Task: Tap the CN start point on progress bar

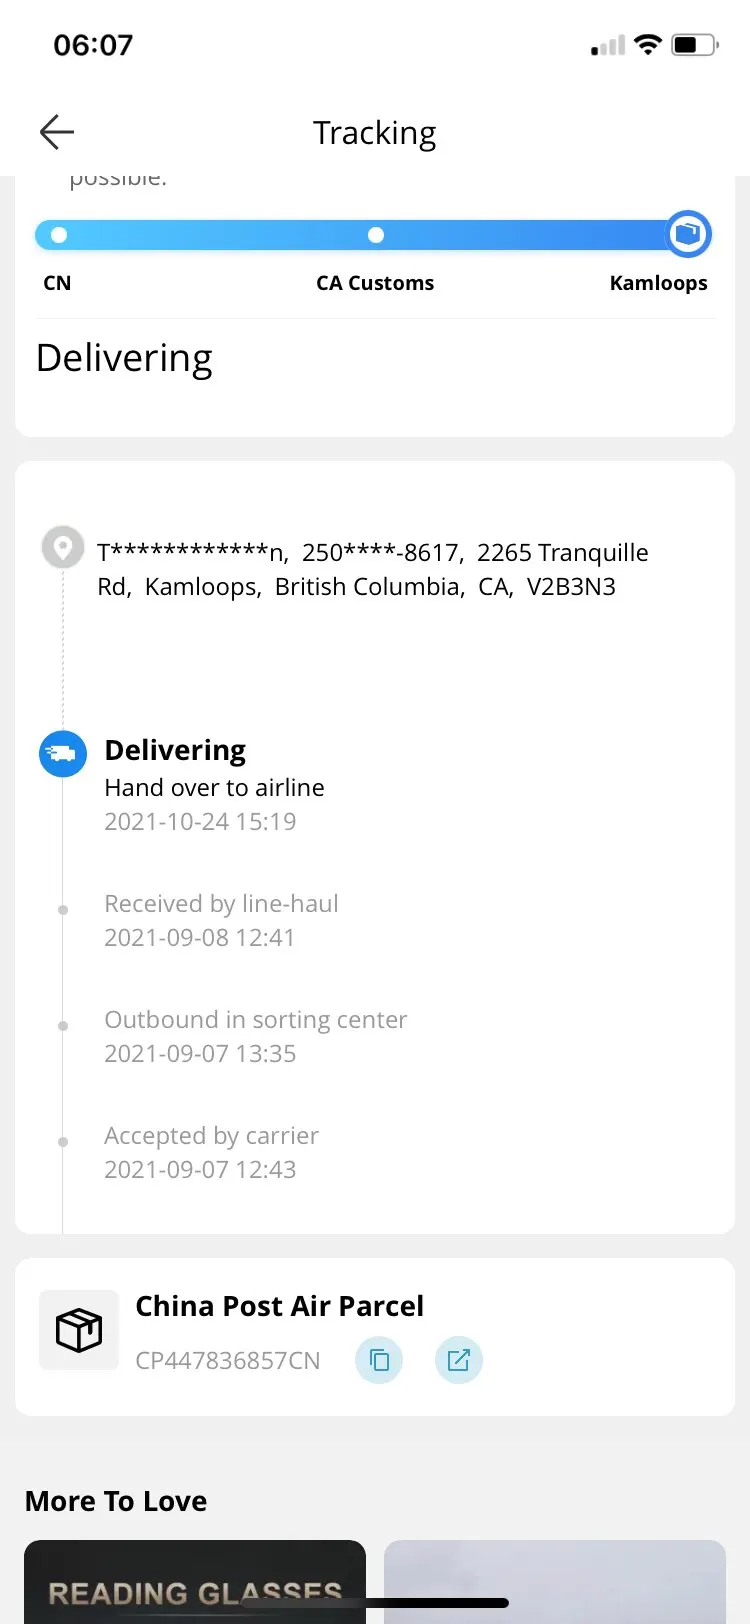Action: point(59,235)
